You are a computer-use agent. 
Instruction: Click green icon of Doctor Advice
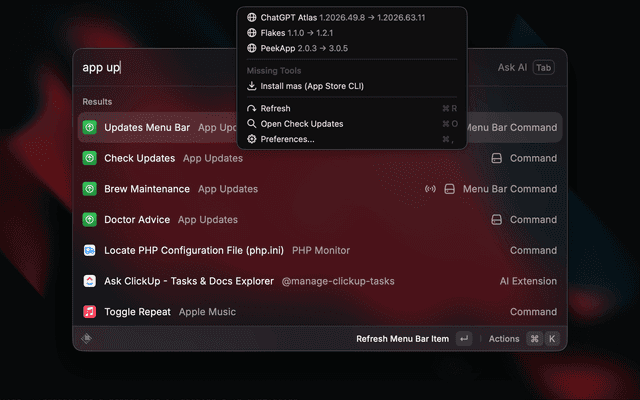tap(90, 220)
